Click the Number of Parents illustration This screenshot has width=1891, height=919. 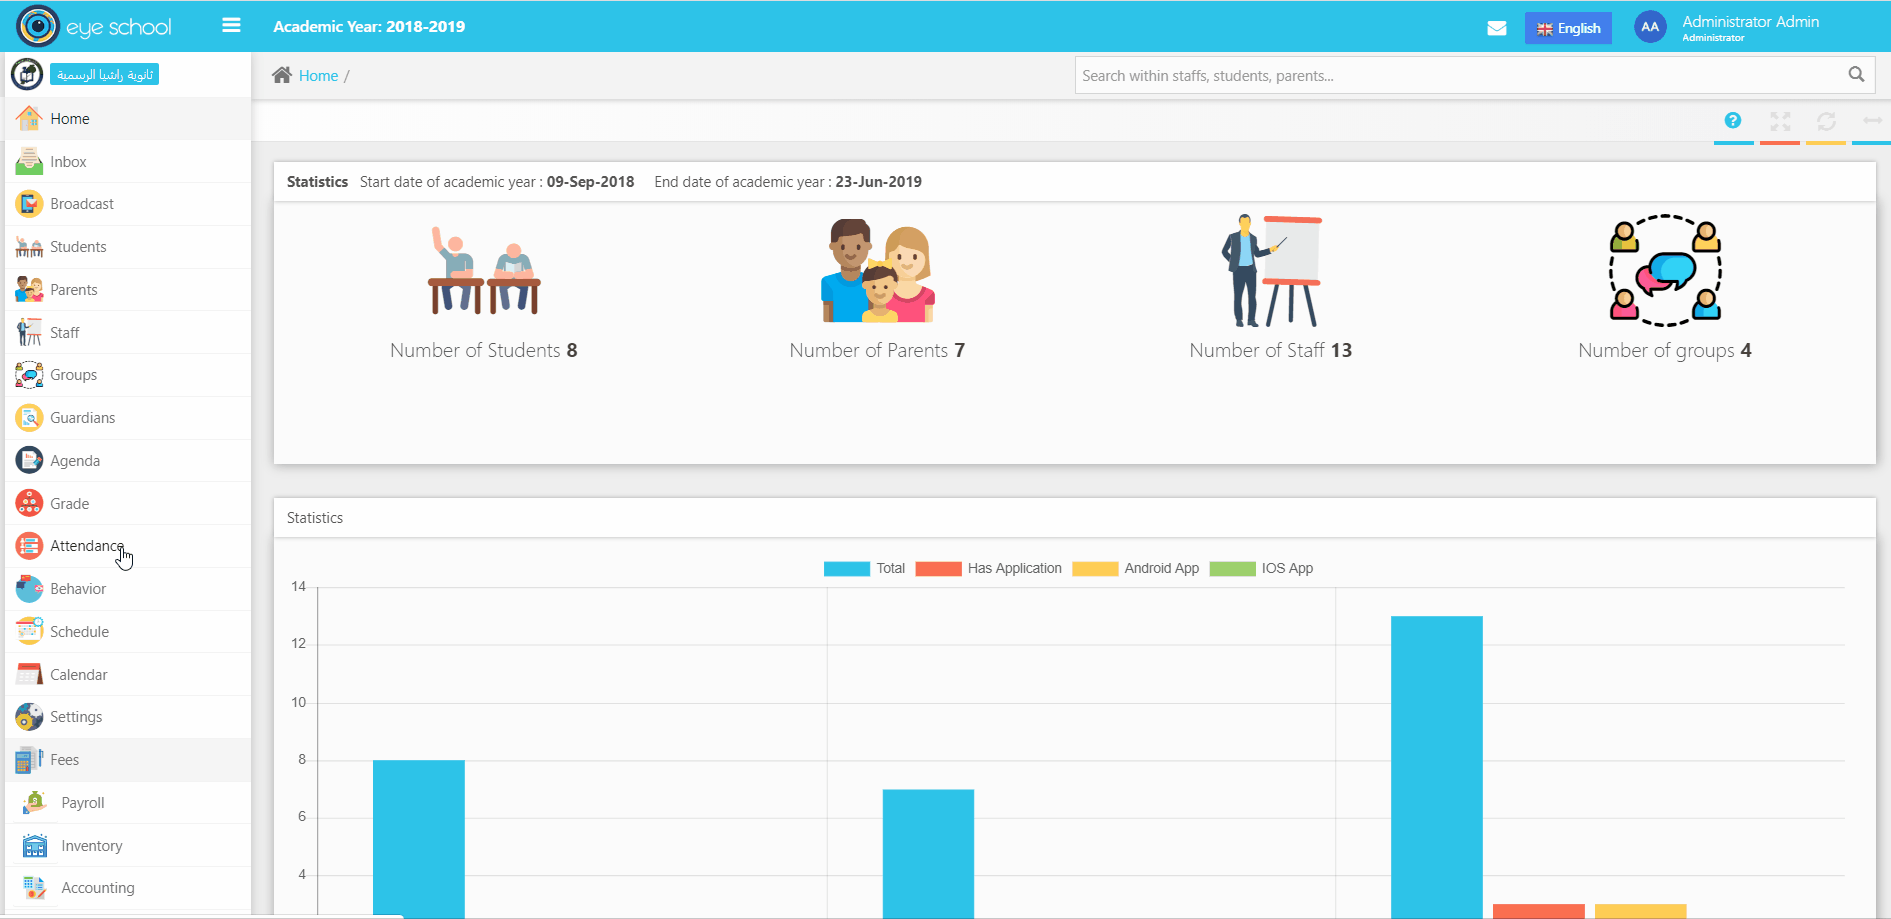click(x=878, y=270)
